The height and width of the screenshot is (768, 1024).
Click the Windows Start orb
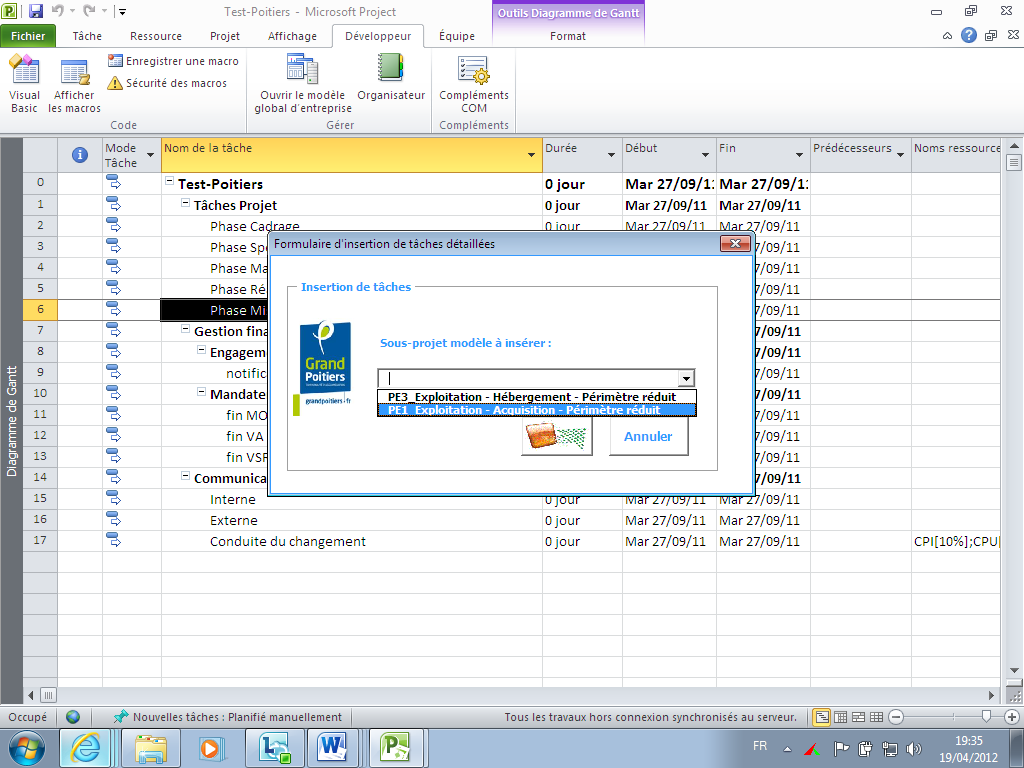[27, 748]
